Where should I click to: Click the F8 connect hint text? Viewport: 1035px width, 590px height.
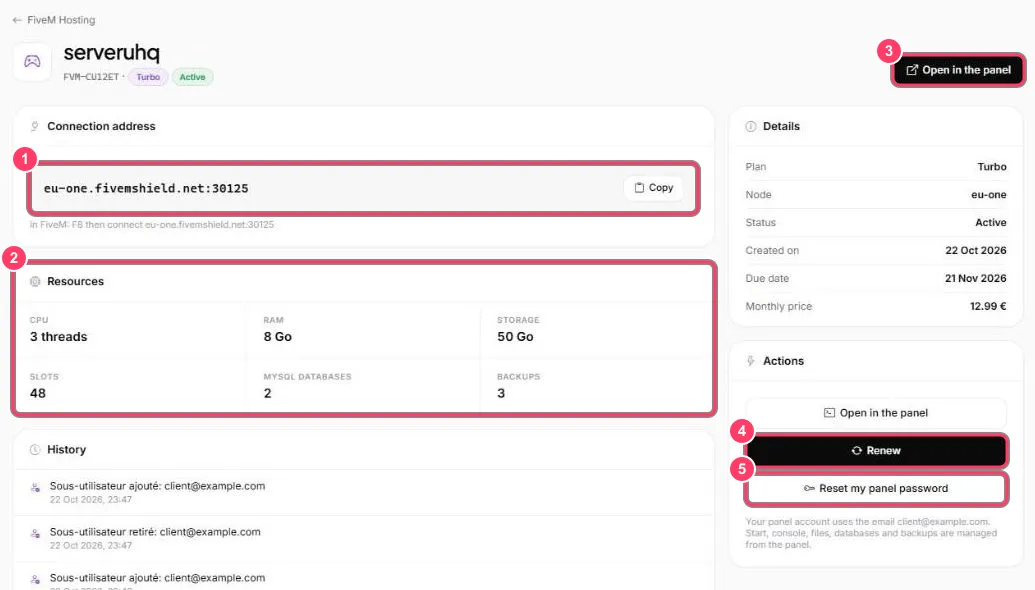point(152,225)
